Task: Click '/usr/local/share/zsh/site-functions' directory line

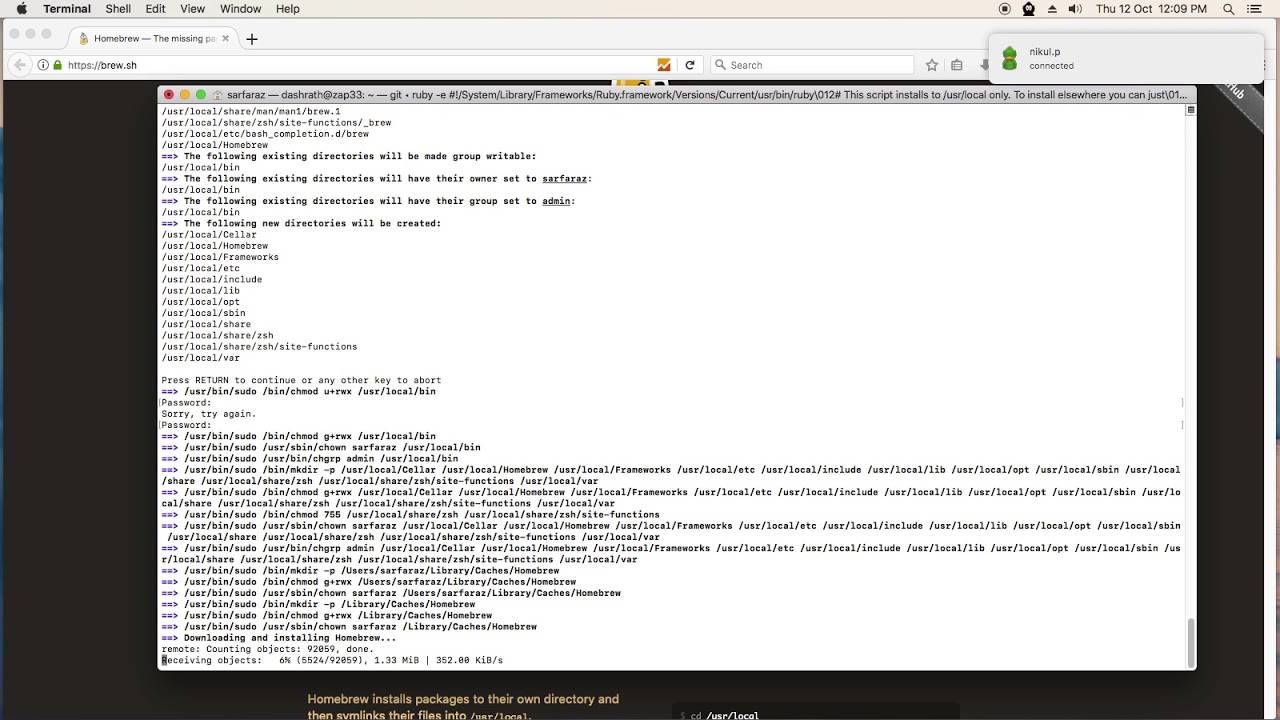Action: [259, 347]
